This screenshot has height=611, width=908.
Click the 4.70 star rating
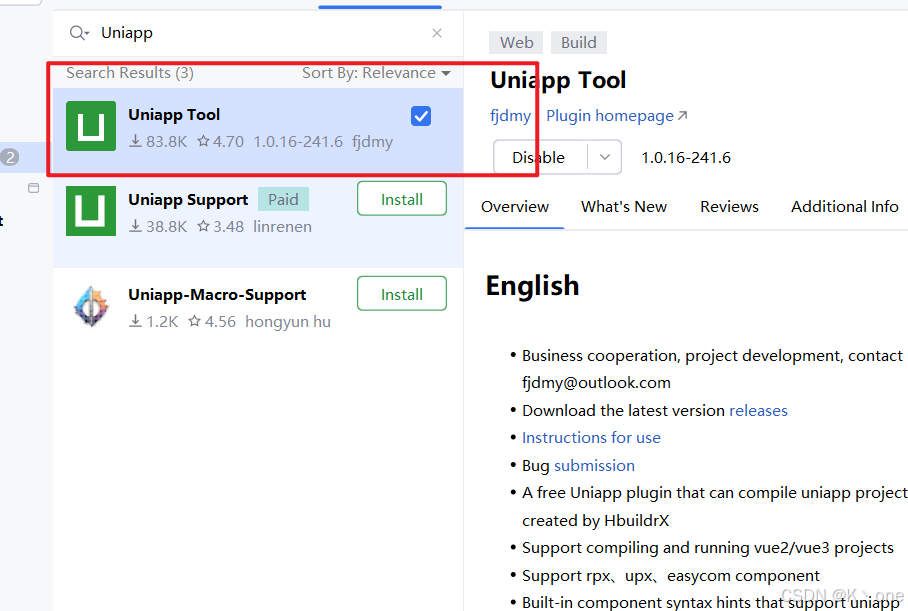click(x=220, y=142)
